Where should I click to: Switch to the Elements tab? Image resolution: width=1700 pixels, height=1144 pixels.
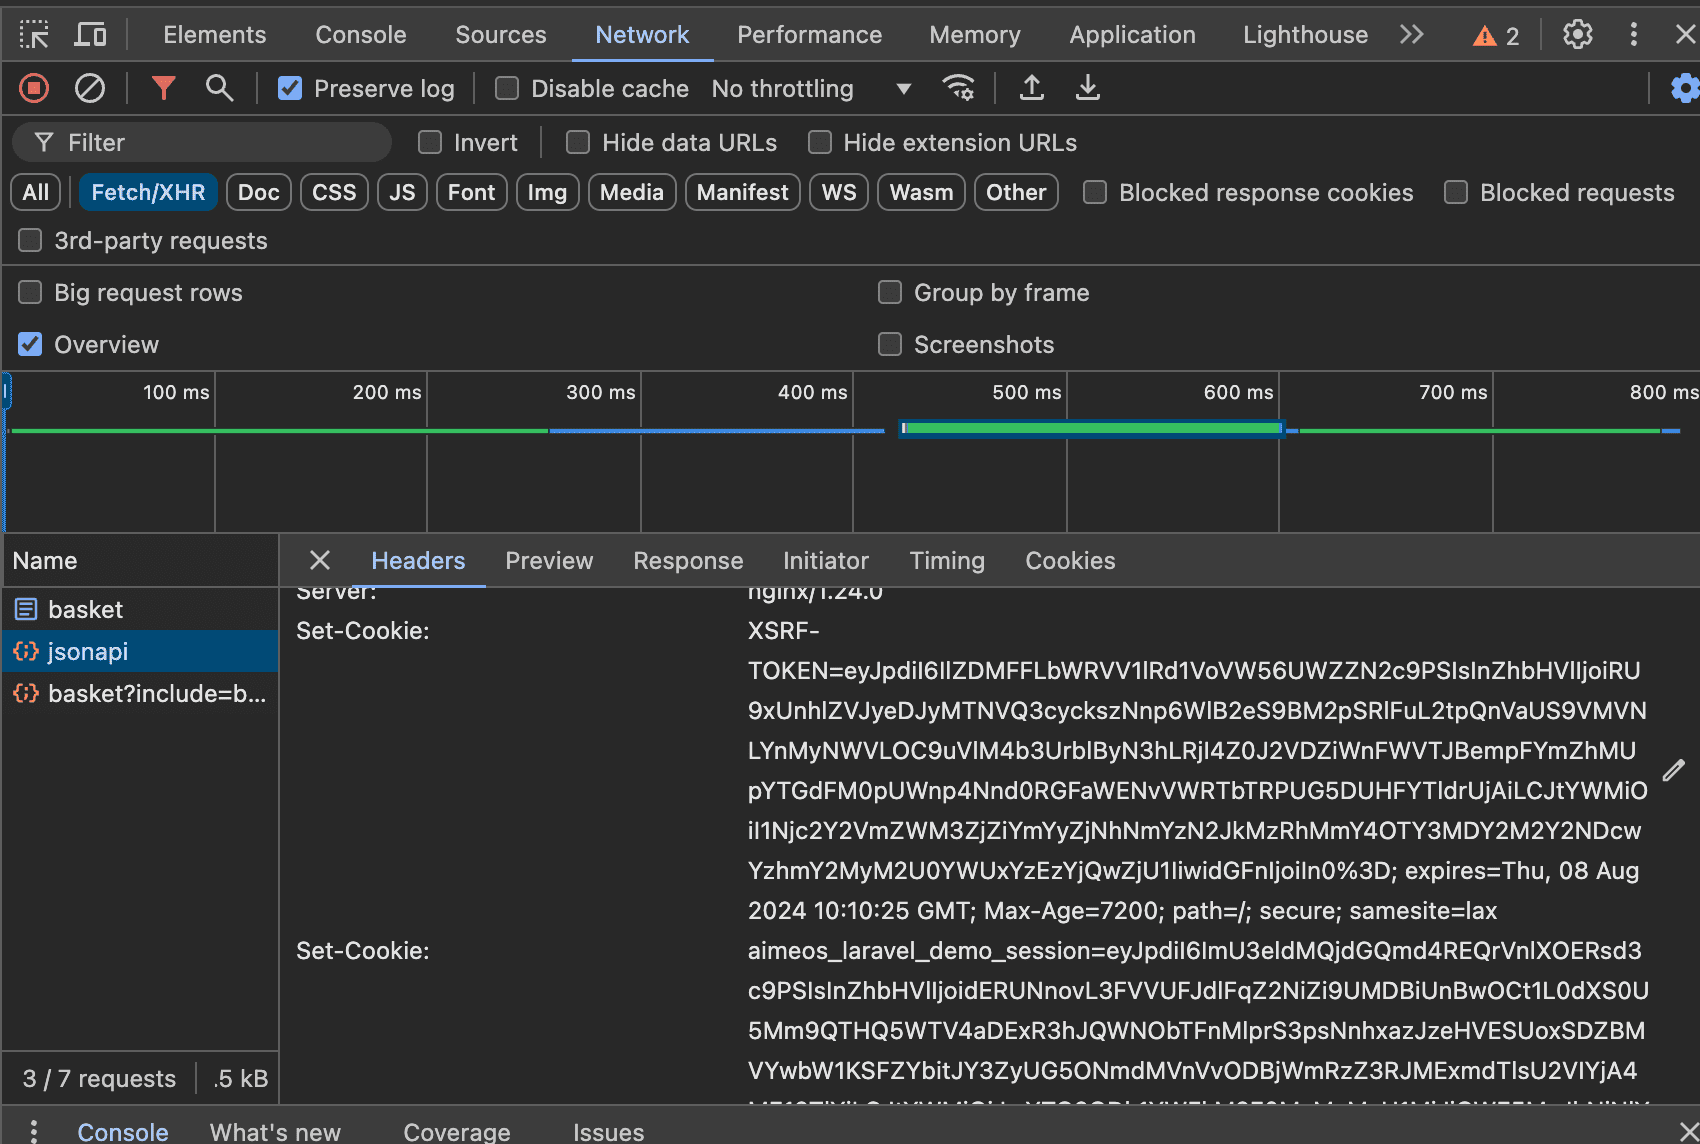coord(214,35)
